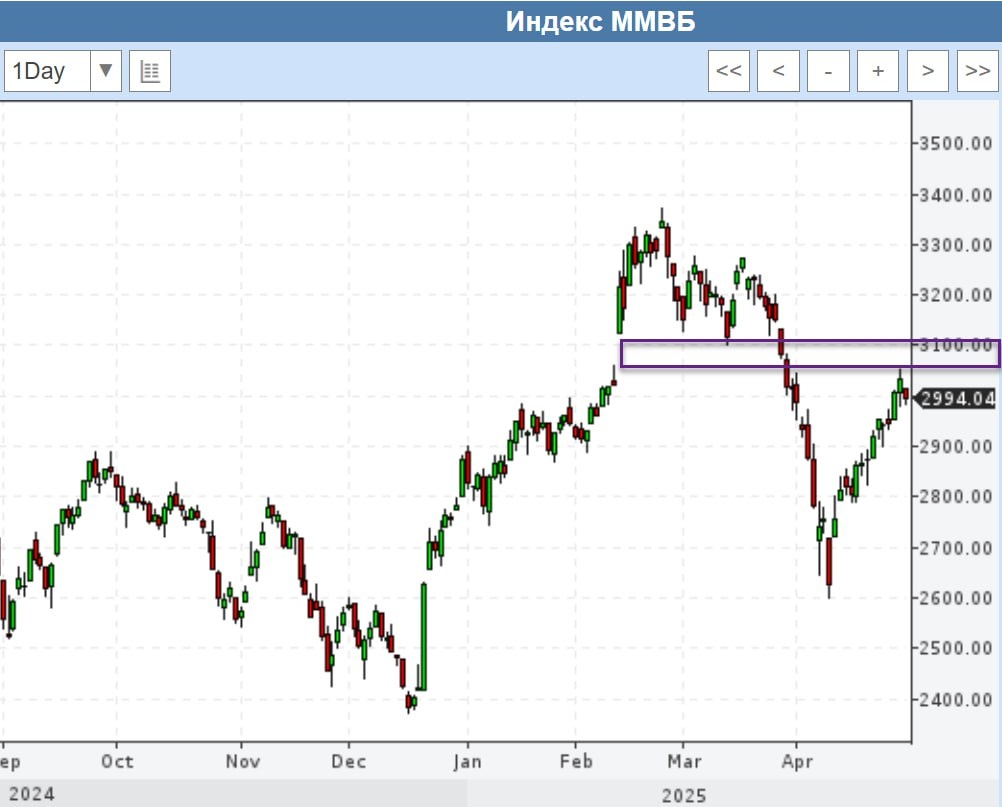Click the 3200.00 price axis label
The image size is (1002, 807).
click(955, 295)
